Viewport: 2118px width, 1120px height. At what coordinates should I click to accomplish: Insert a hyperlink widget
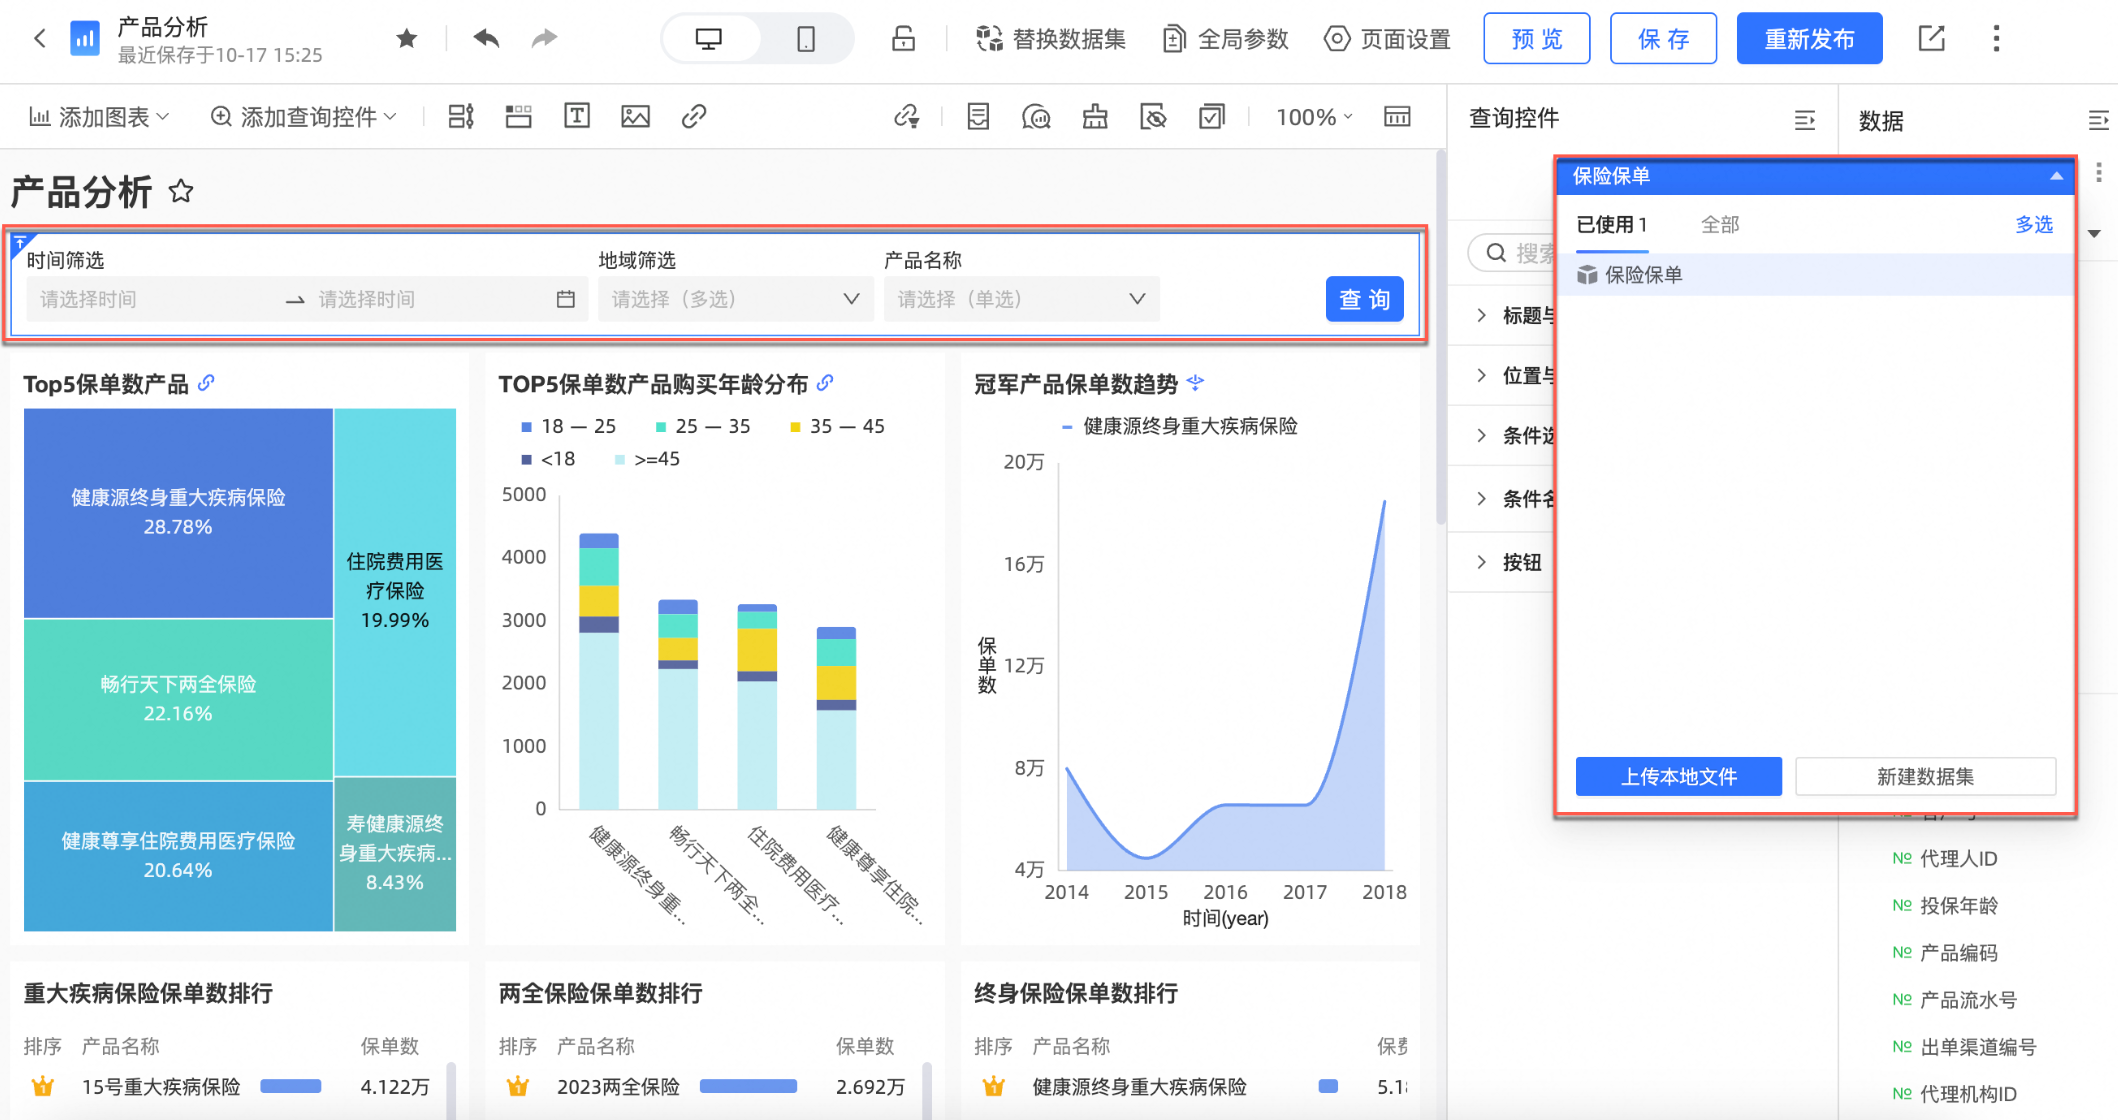694,117
